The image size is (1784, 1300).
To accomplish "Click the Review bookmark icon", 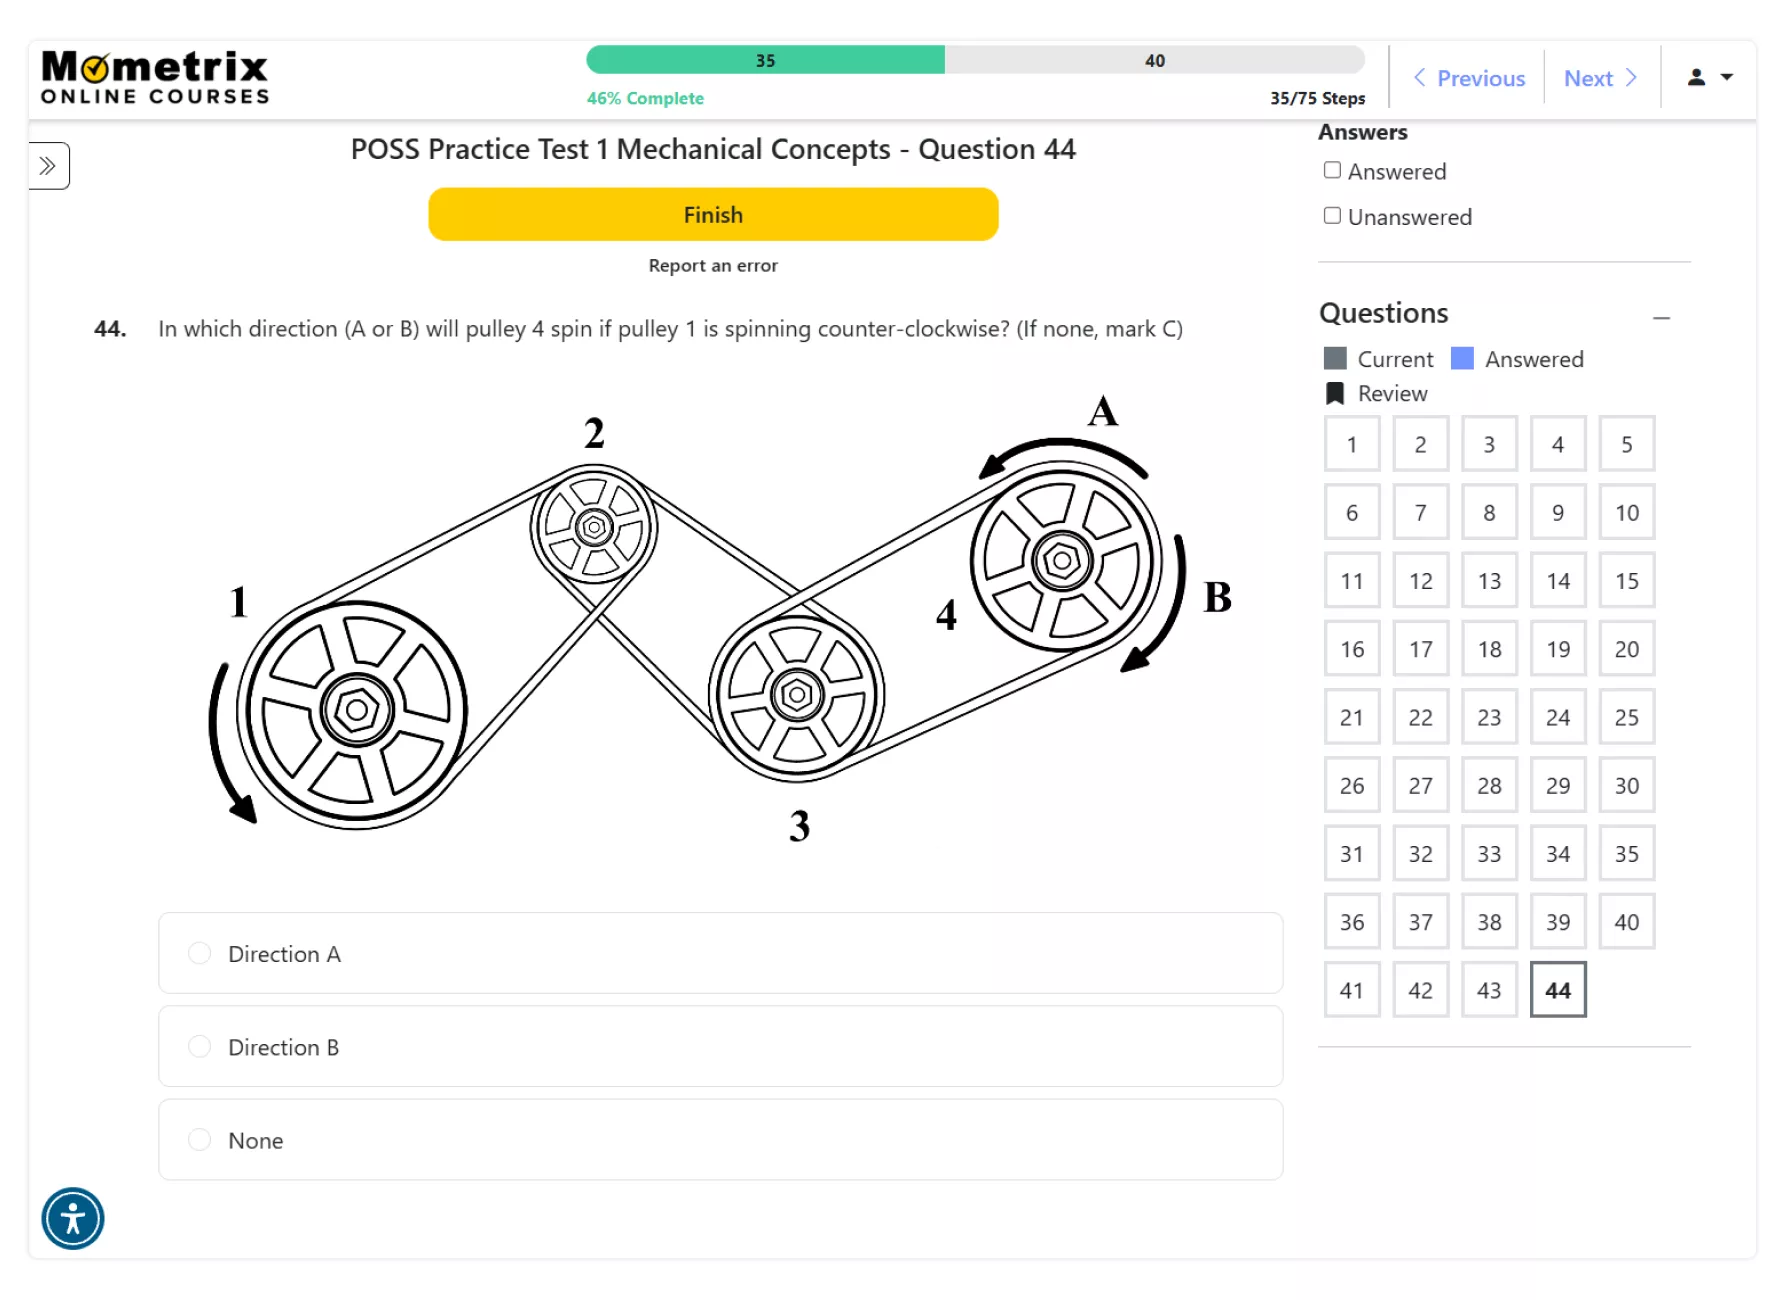I will click(x=1335, y=393).
